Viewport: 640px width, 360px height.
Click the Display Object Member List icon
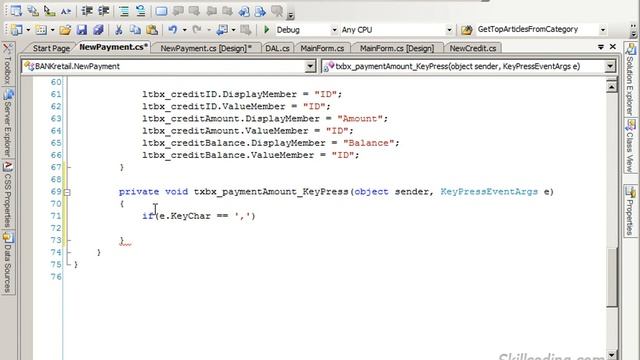(x=16, y=11)
